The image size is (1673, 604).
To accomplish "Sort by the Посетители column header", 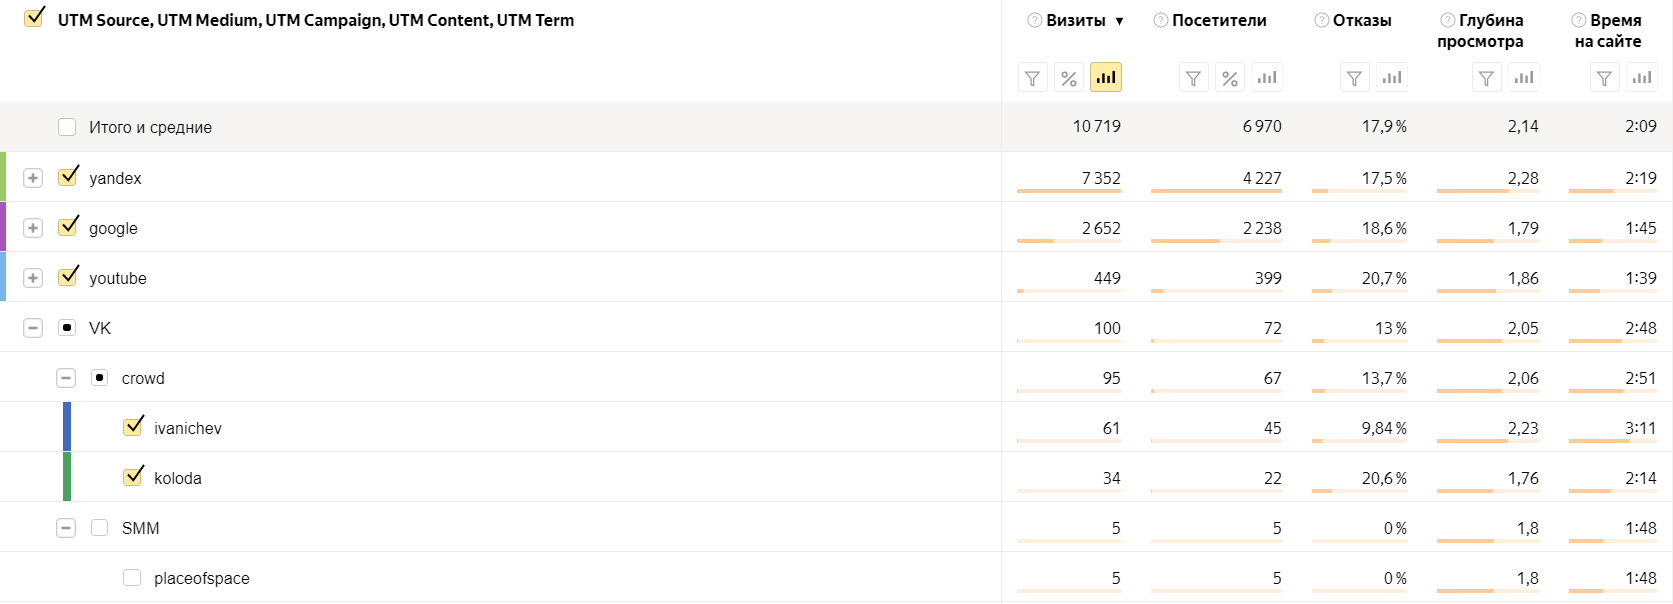I will click(1219, 20).
